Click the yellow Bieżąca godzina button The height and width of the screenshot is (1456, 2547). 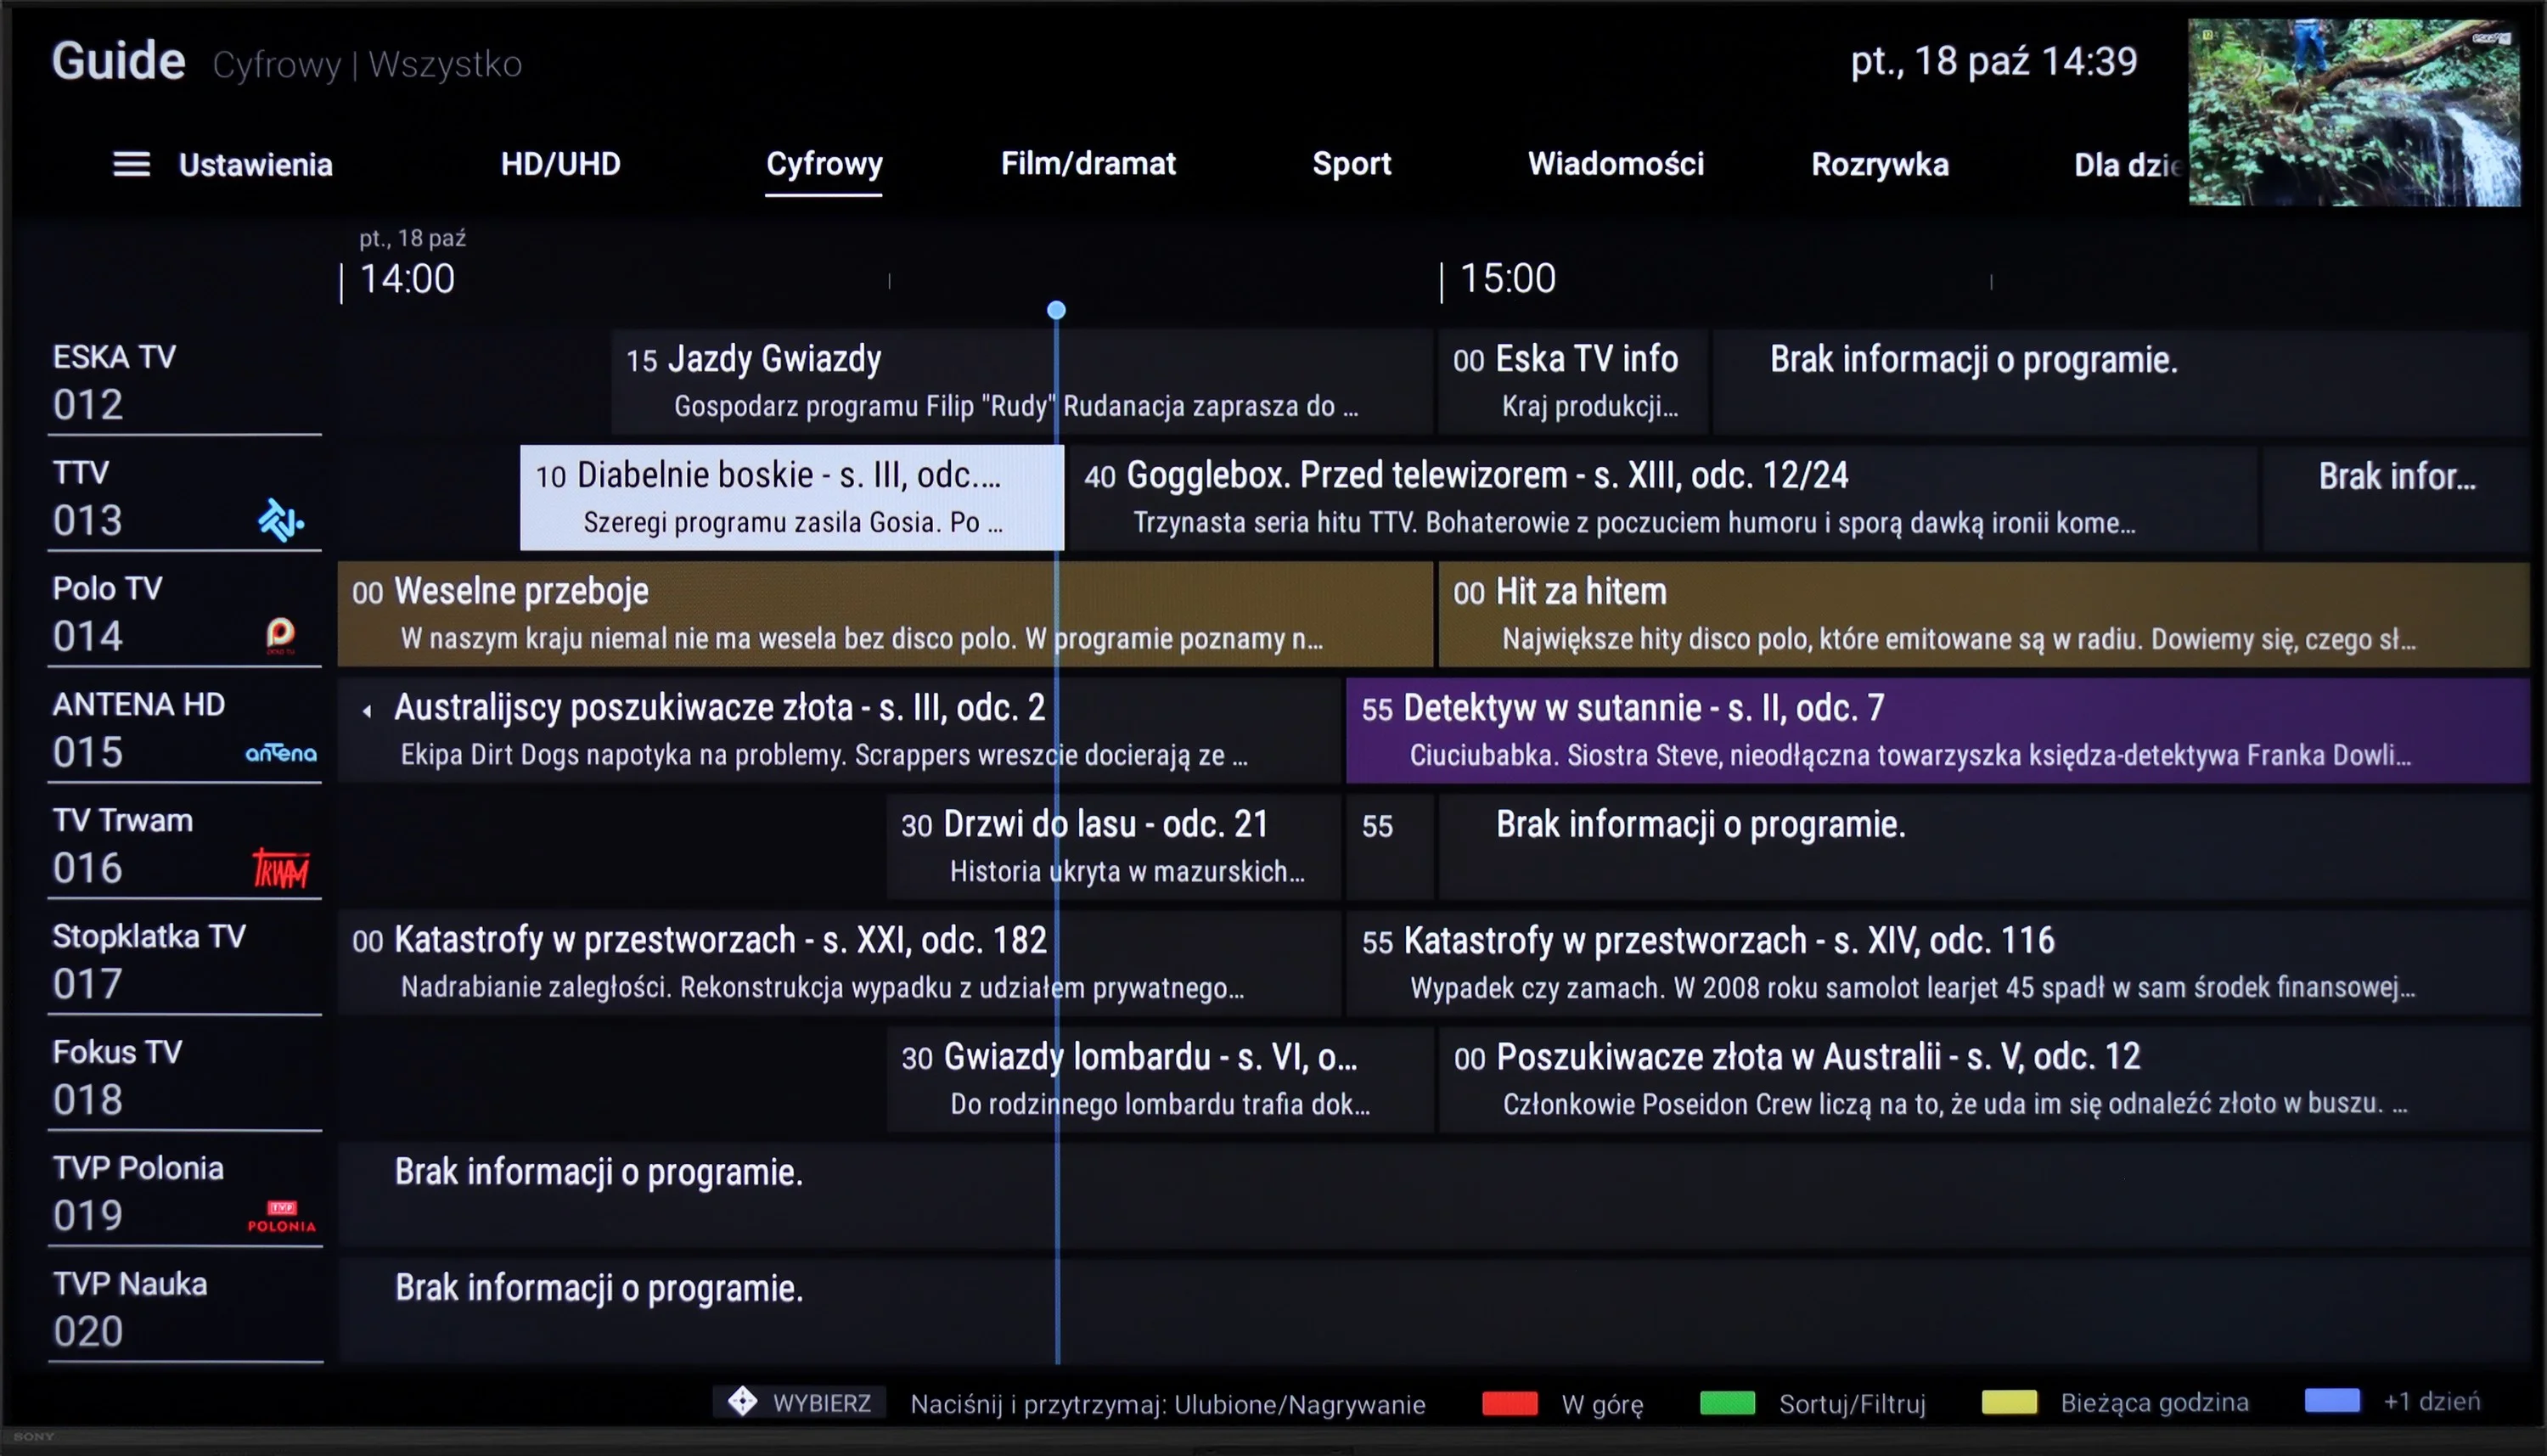coord(2009,1402)
